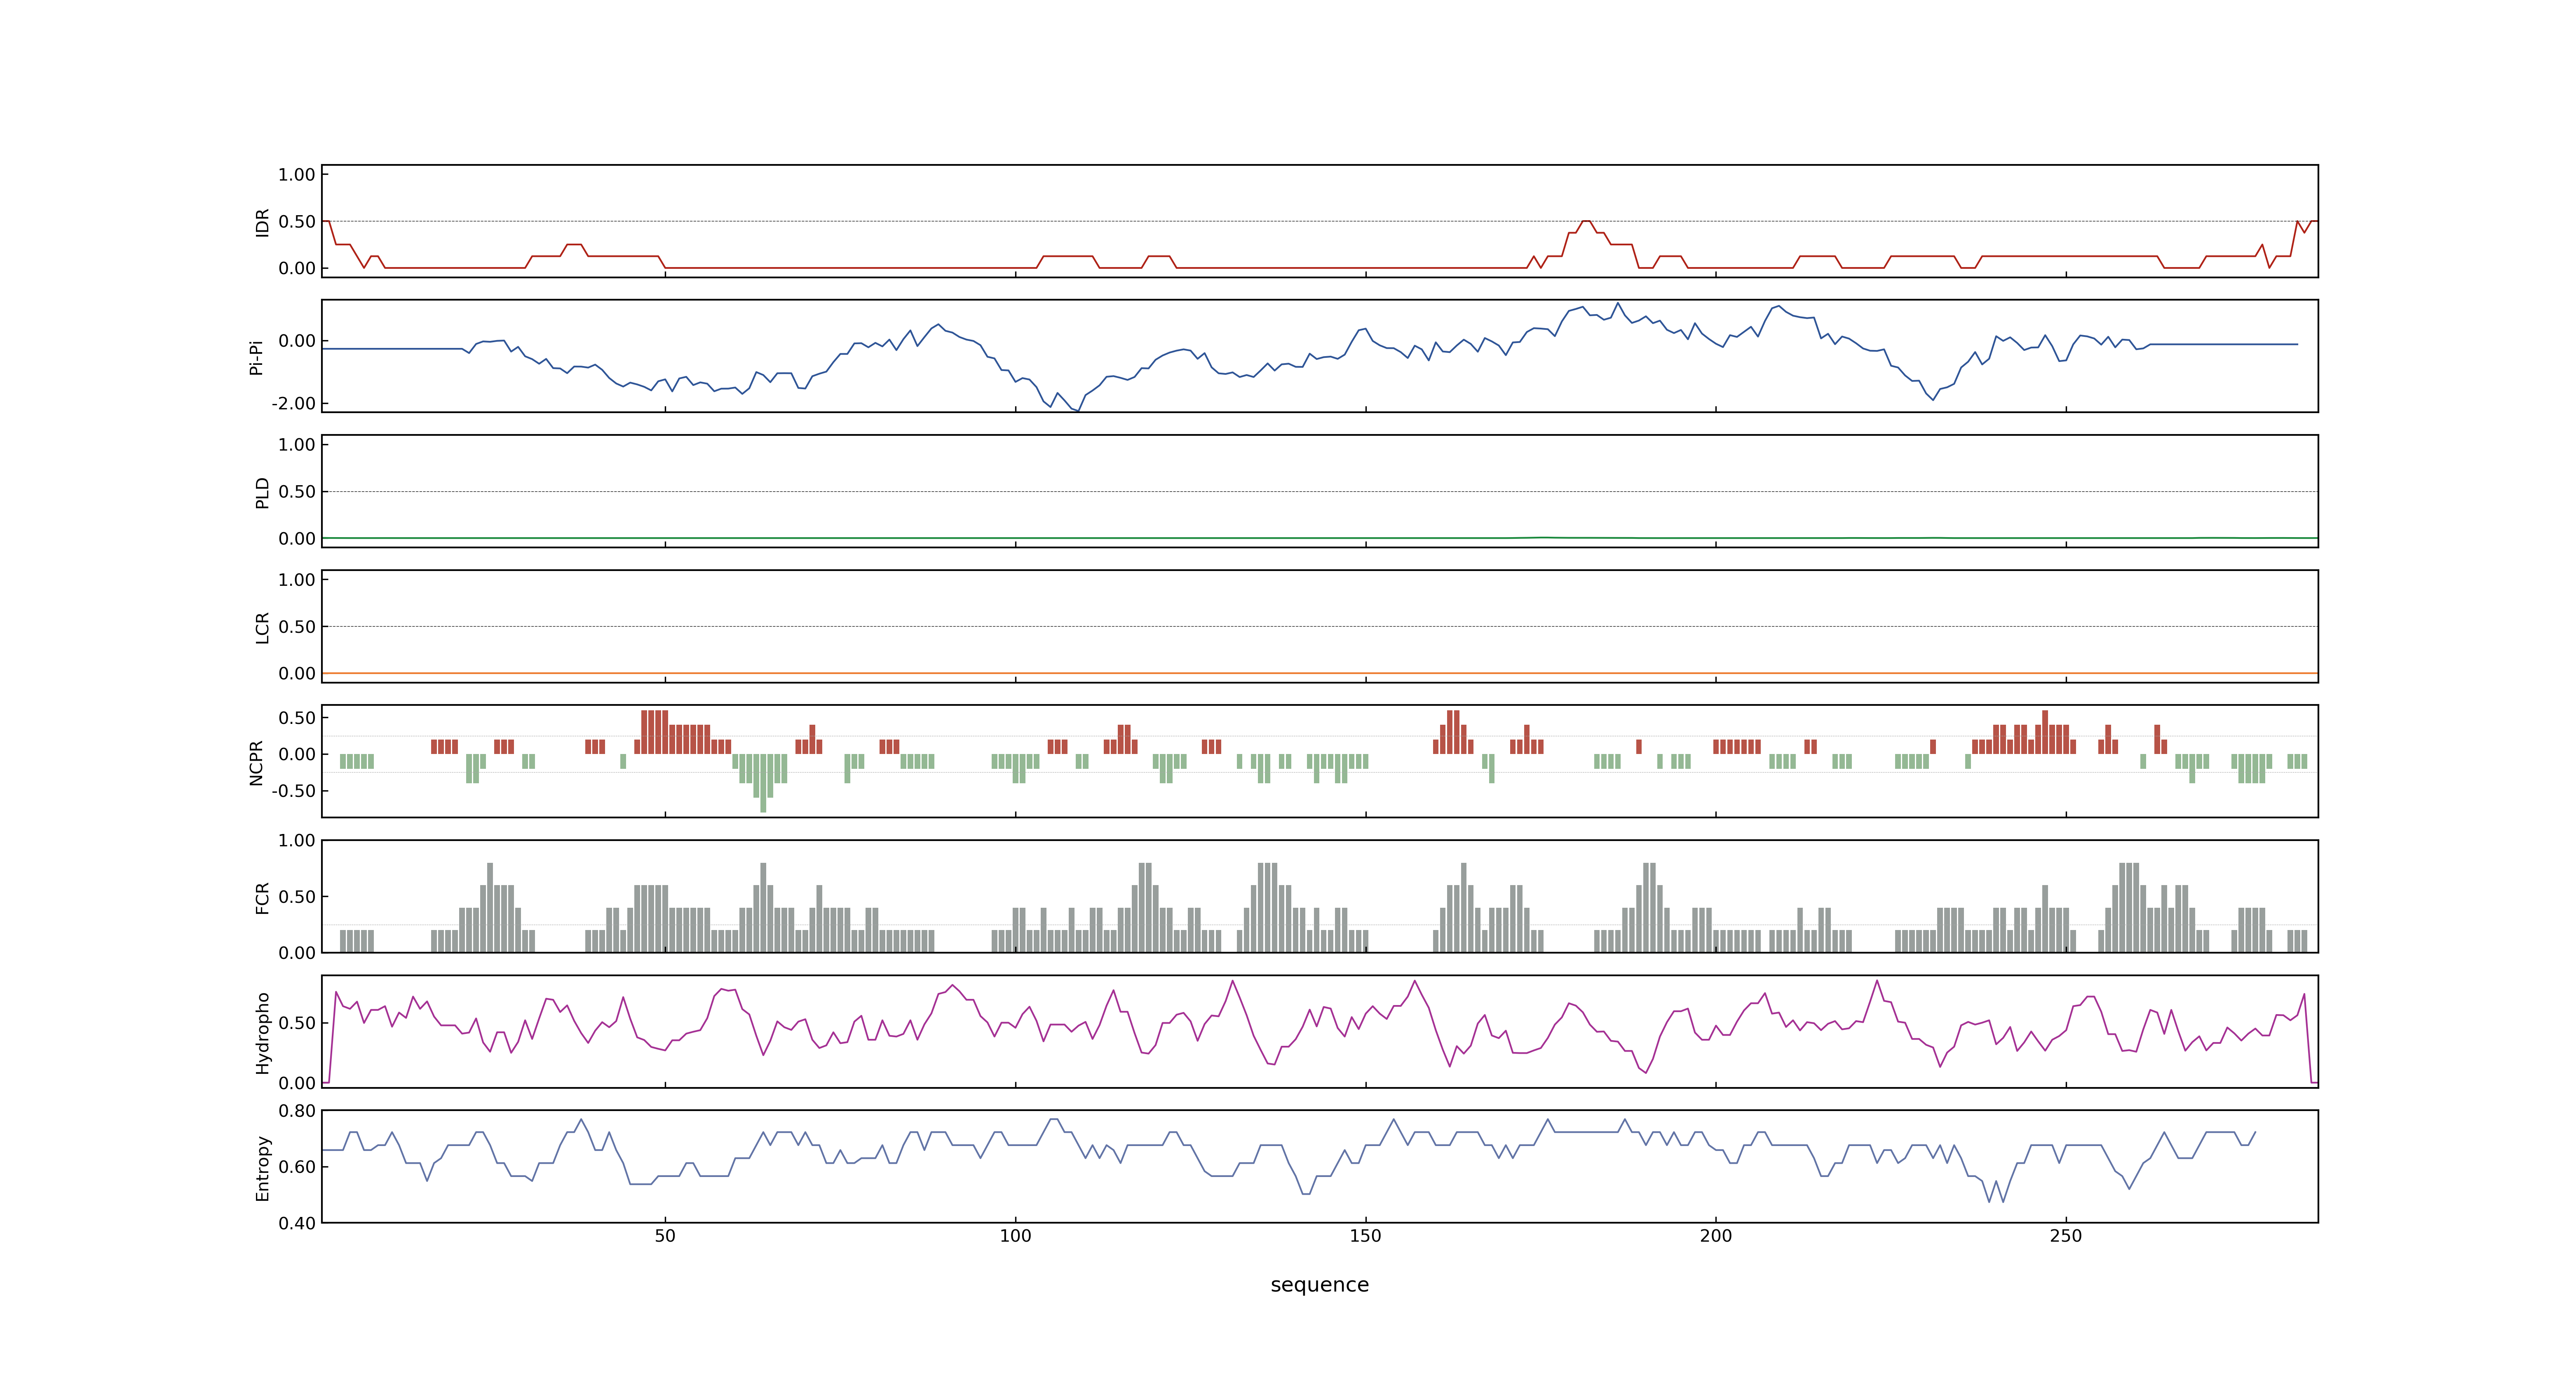Click the 0.00 tick on IDR axis
The width and height of the screenshot is (2576, 1374).
(x=297, y=268)
